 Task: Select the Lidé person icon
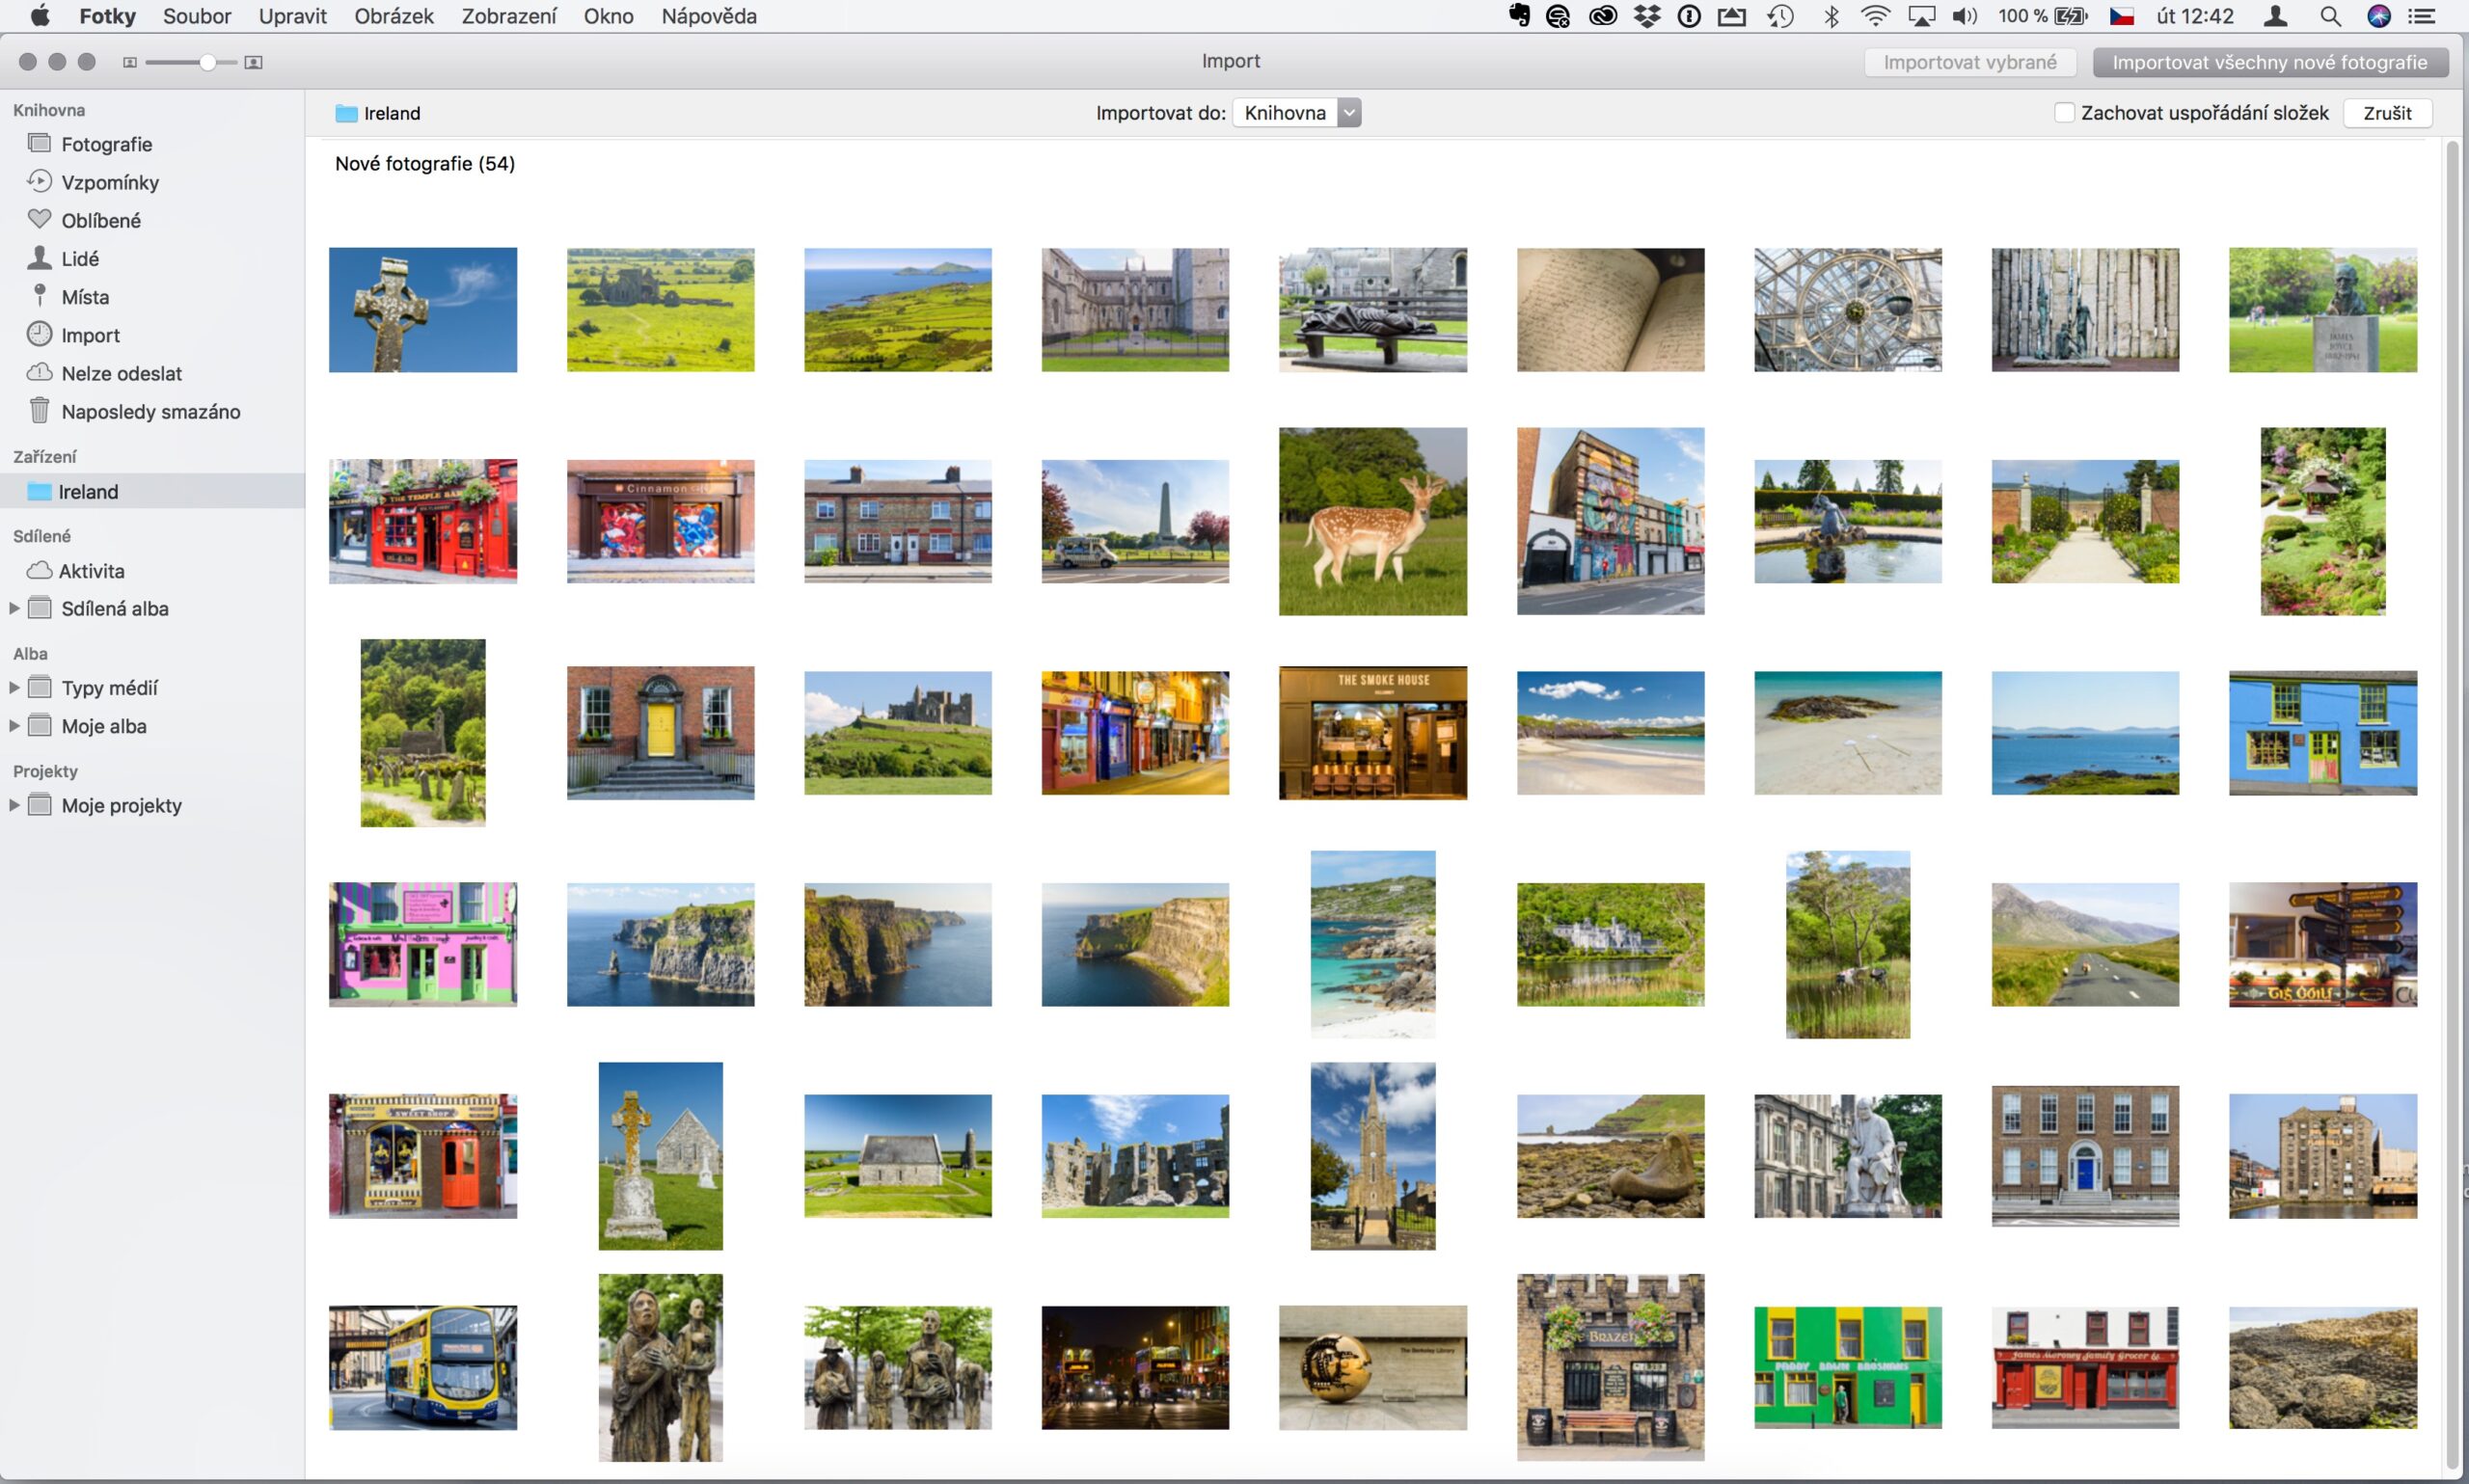point(39,257)
